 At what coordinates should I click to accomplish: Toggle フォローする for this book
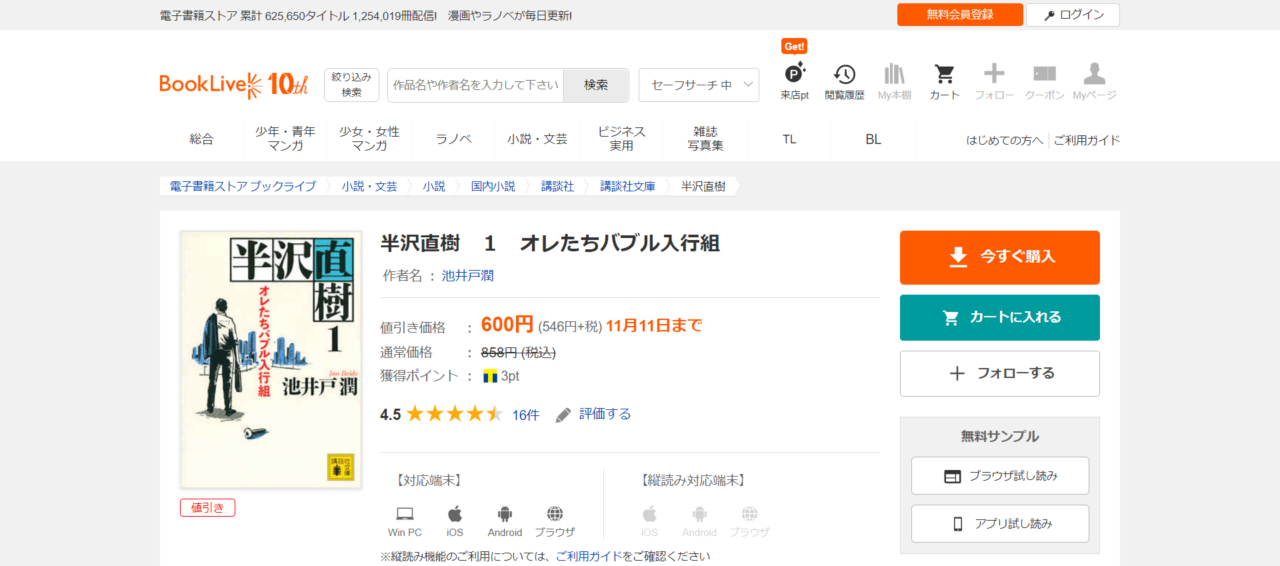tap(999, 373)
